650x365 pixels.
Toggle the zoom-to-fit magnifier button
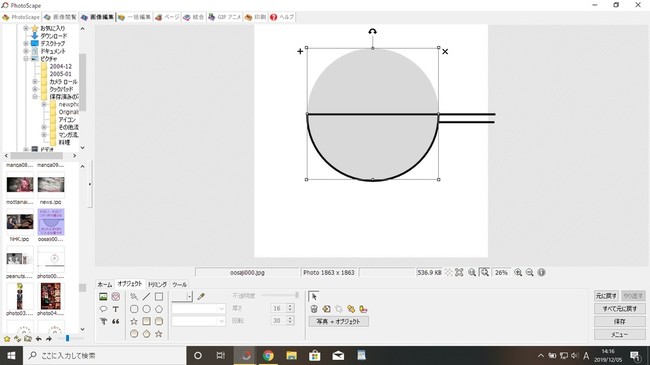click(x=484, y=273)
